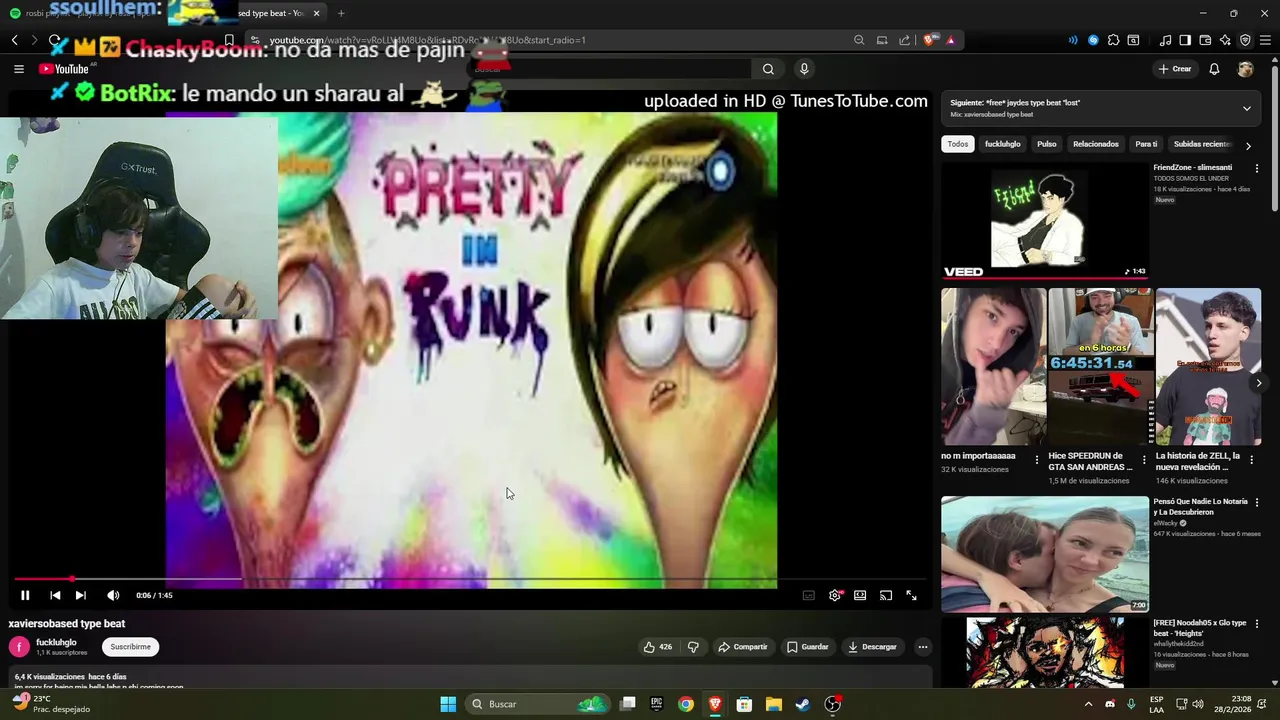Toggle subtitles in the video player

[809, 595]
